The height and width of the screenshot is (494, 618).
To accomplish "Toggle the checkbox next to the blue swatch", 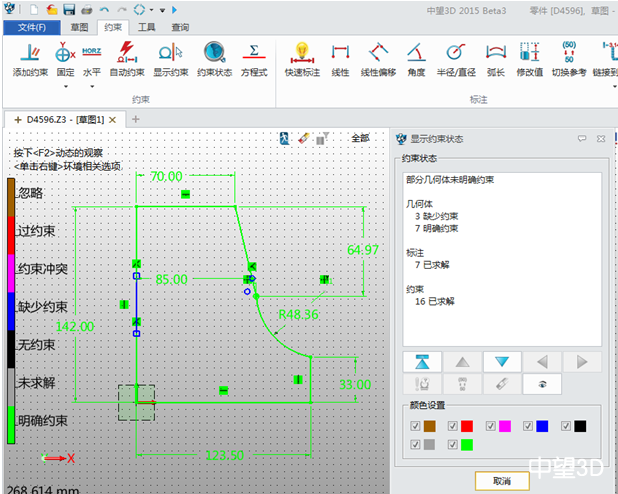I will (x=528, y=426).
